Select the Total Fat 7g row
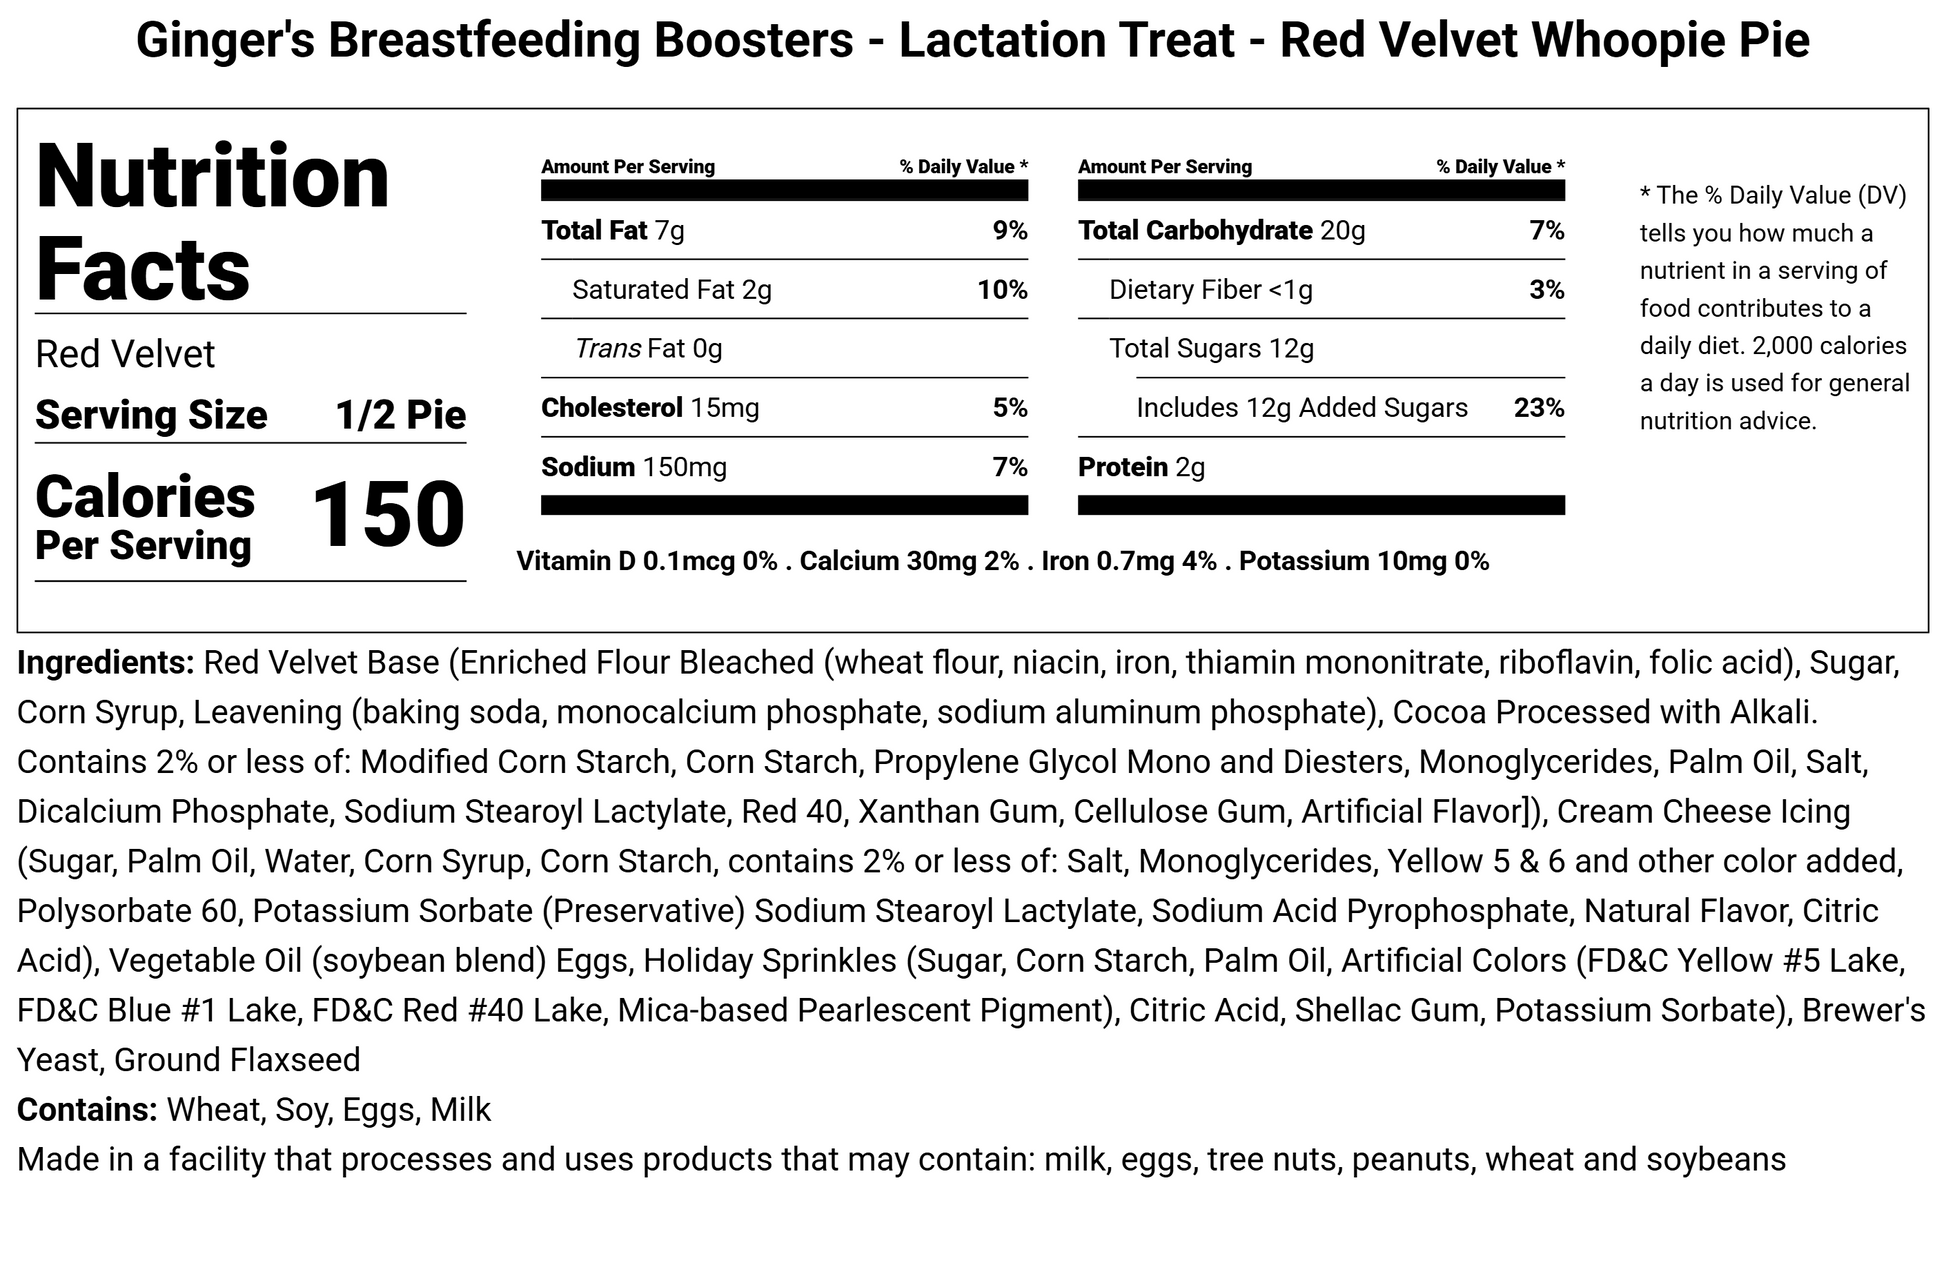The image size is (1946, 1263). 783,231
